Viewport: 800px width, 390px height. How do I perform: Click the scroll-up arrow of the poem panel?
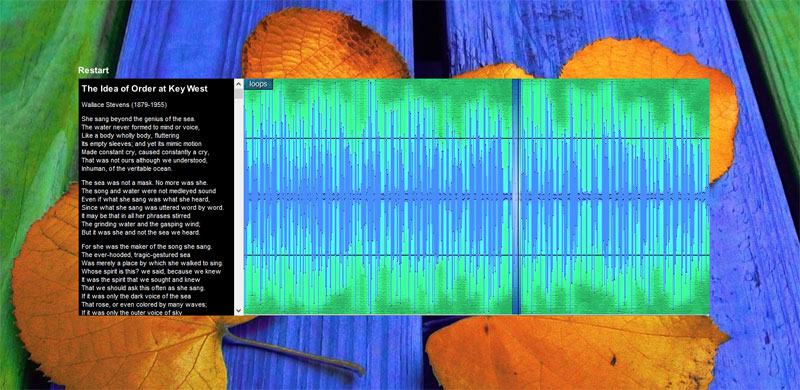[x=239, y=83]
